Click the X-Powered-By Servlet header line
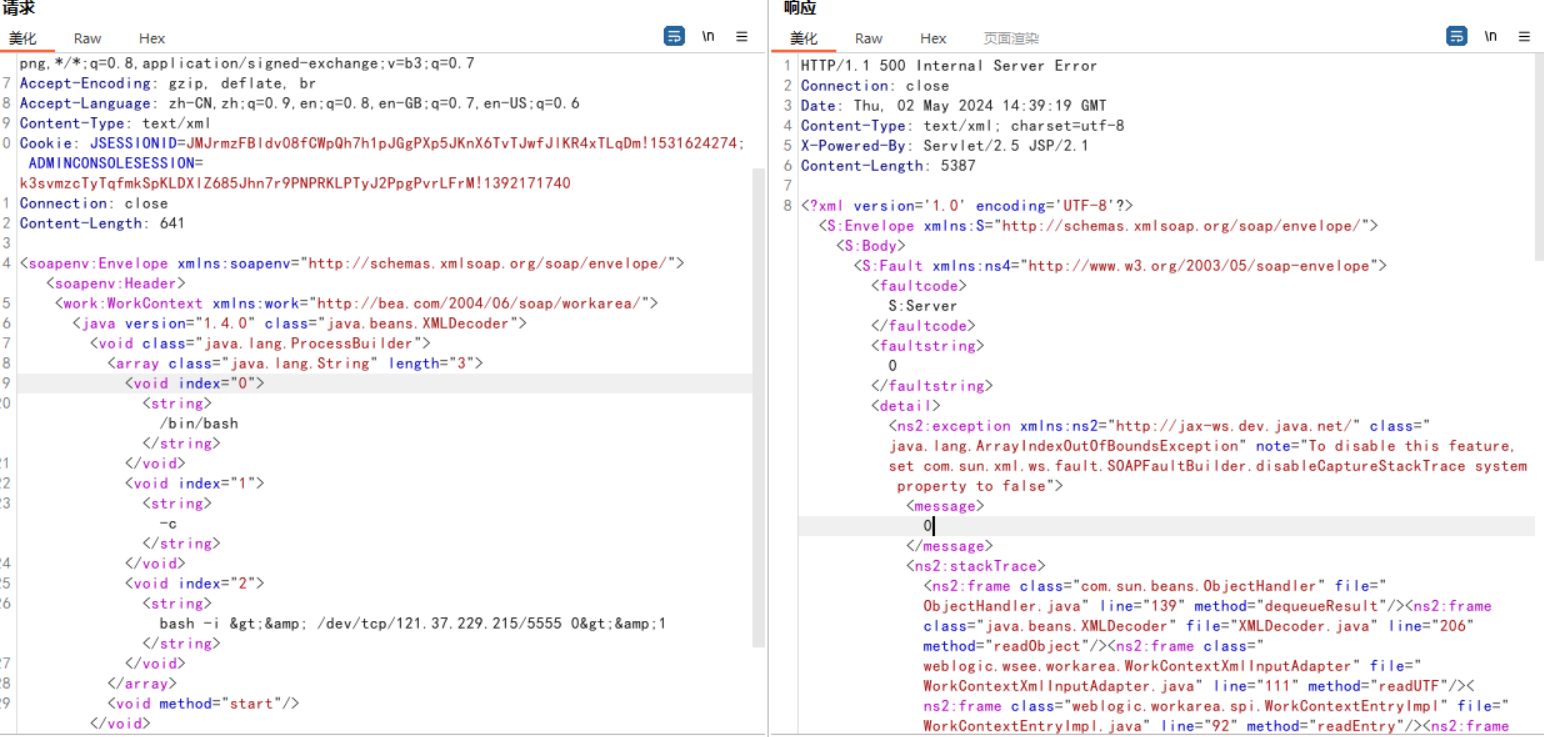 coord(945,145)
